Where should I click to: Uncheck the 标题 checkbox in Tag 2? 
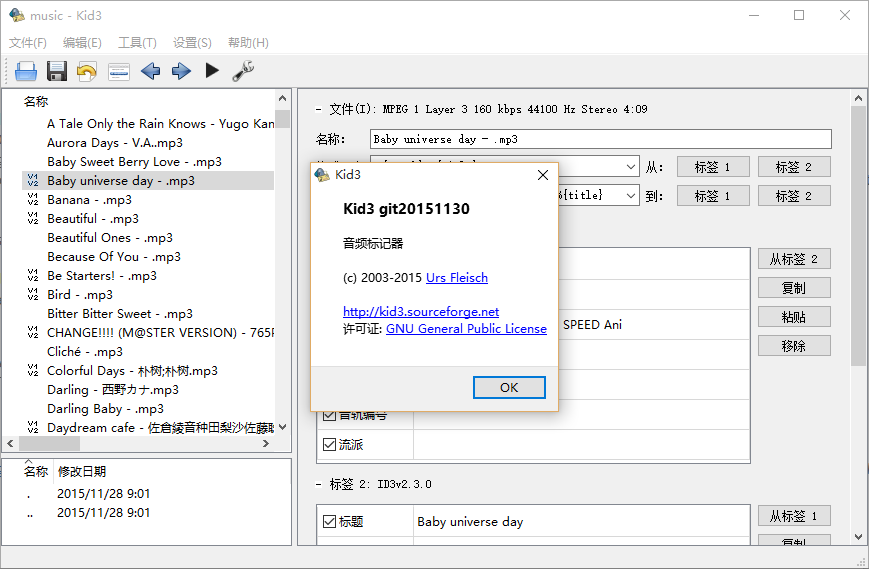tap(329, 521)
